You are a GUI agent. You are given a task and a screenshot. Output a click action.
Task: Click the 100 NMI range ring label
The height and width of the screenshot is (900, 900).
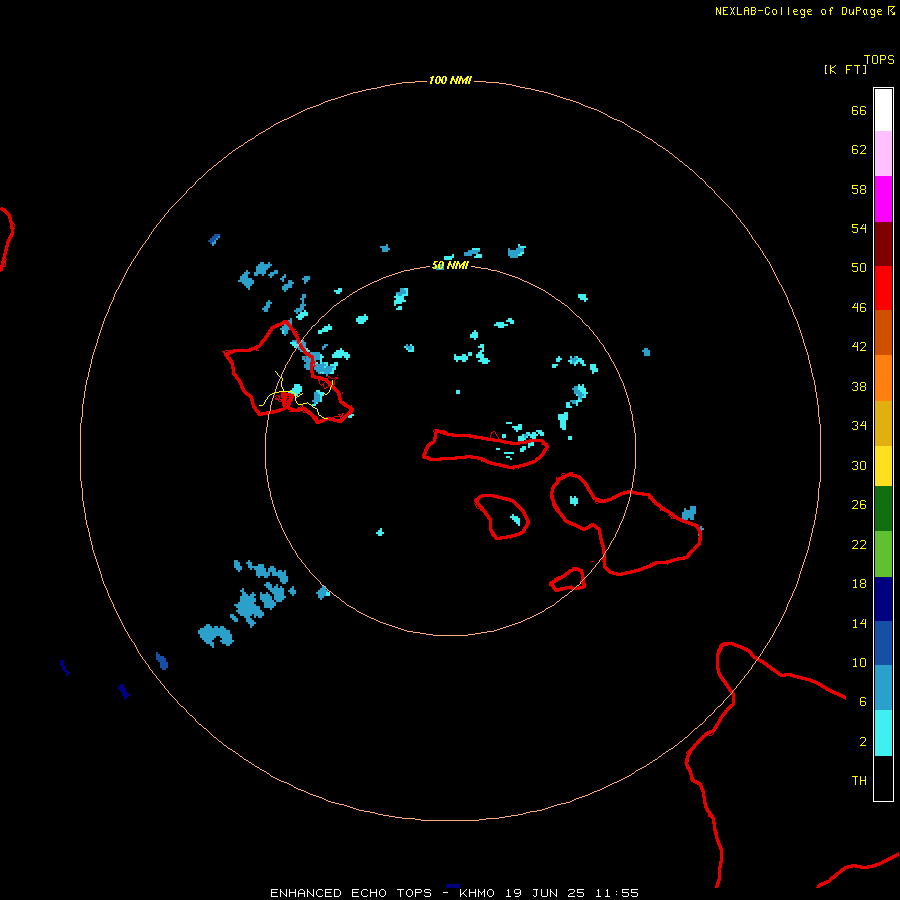coord(450,80)
